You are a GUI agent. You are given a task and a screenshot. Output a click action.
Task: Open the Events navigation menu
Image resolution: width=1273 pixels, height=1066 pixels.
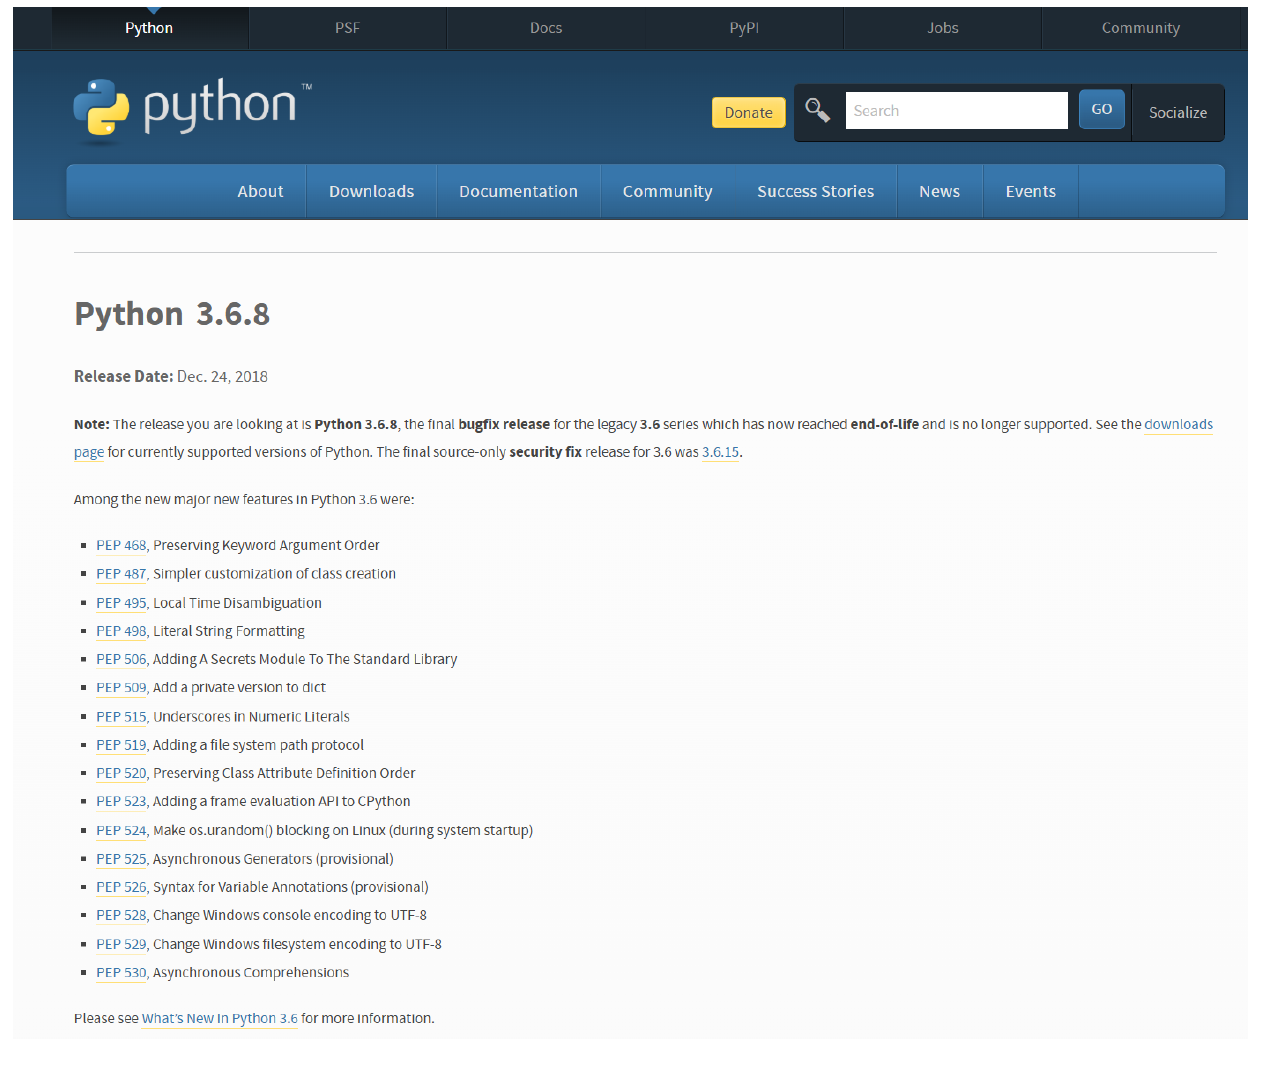click(x=1031, y=191)
